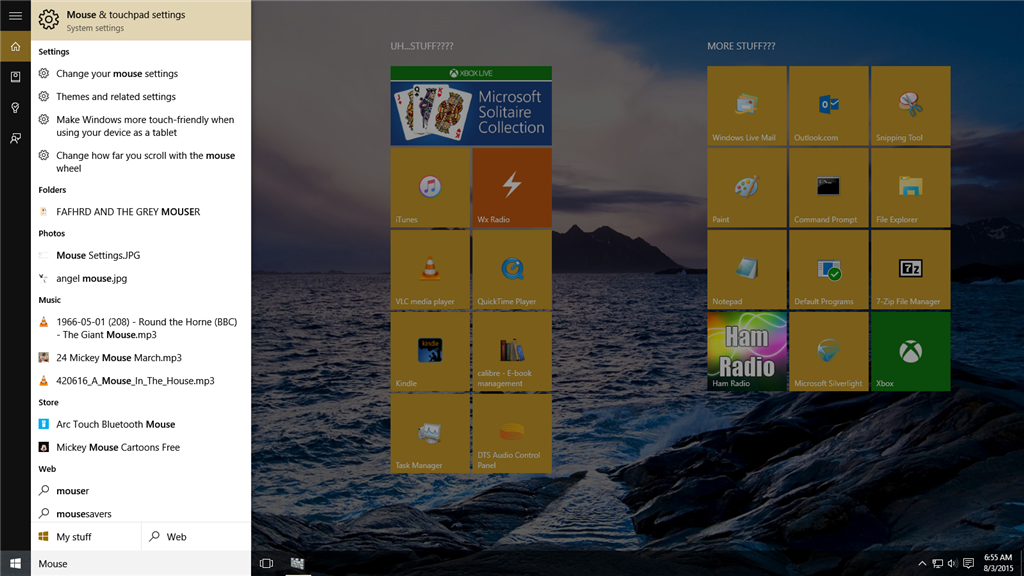Launch Command Prompt tile
Image resolution: width=1024 pixels, height=576 pixels.
(829, 187)
